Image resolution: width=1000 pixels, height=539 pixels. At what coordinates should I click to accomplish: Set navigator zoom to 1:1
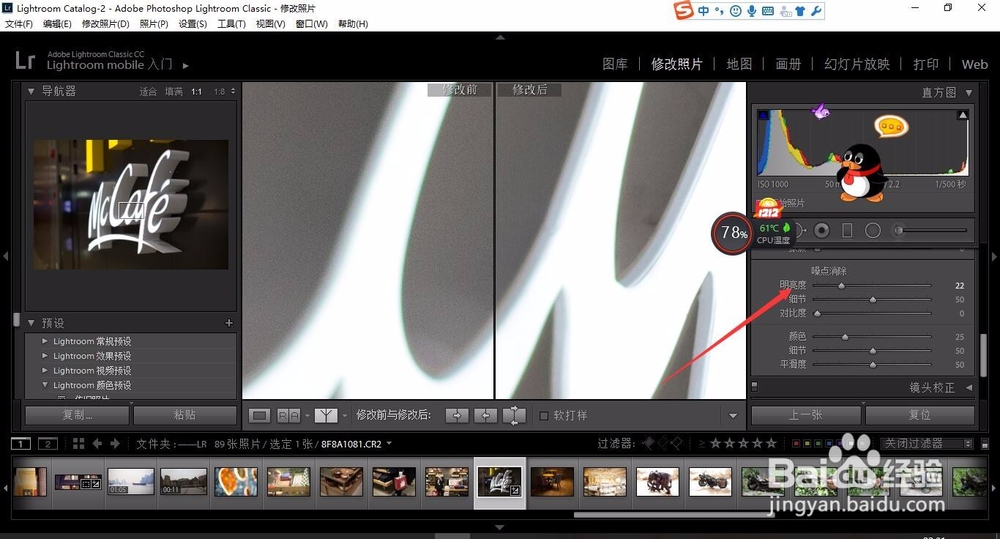197,92
